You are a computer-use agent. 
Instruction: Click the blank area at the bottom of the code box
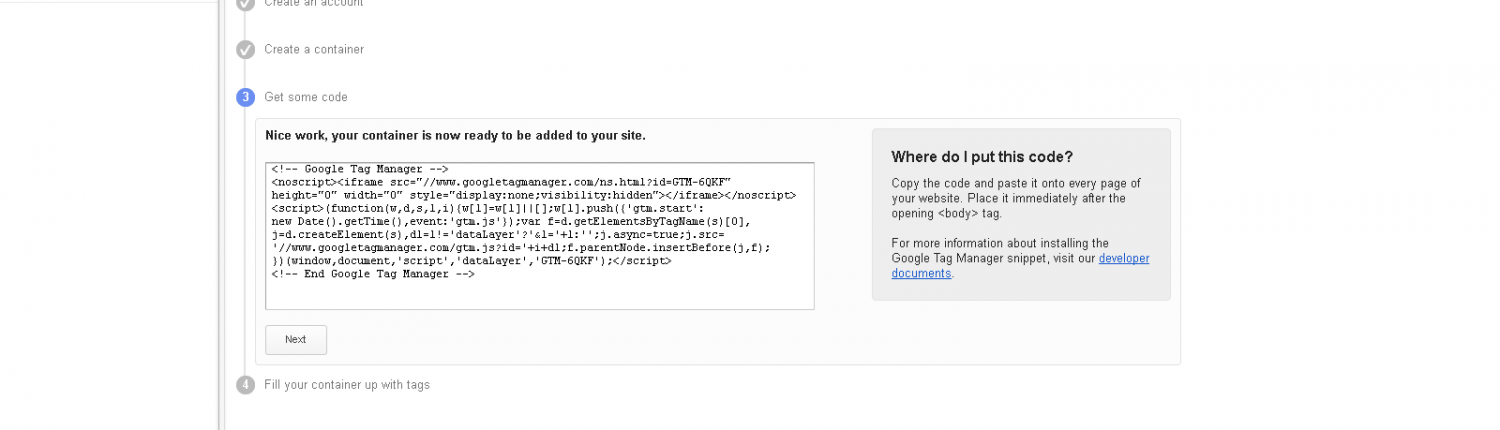tap(539, 294)
